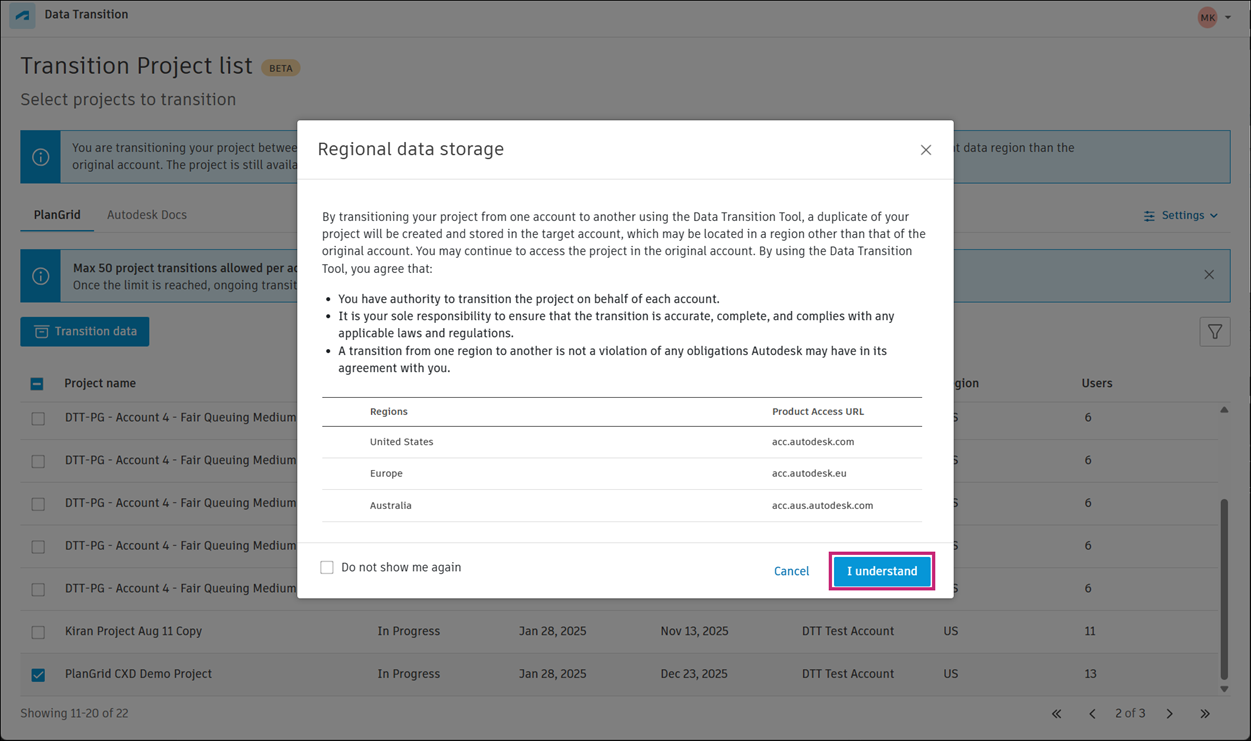The height and width of the screenshot is (741, 1251).
Task: Click Cancel in the dialog
Action: coord(791,572)
